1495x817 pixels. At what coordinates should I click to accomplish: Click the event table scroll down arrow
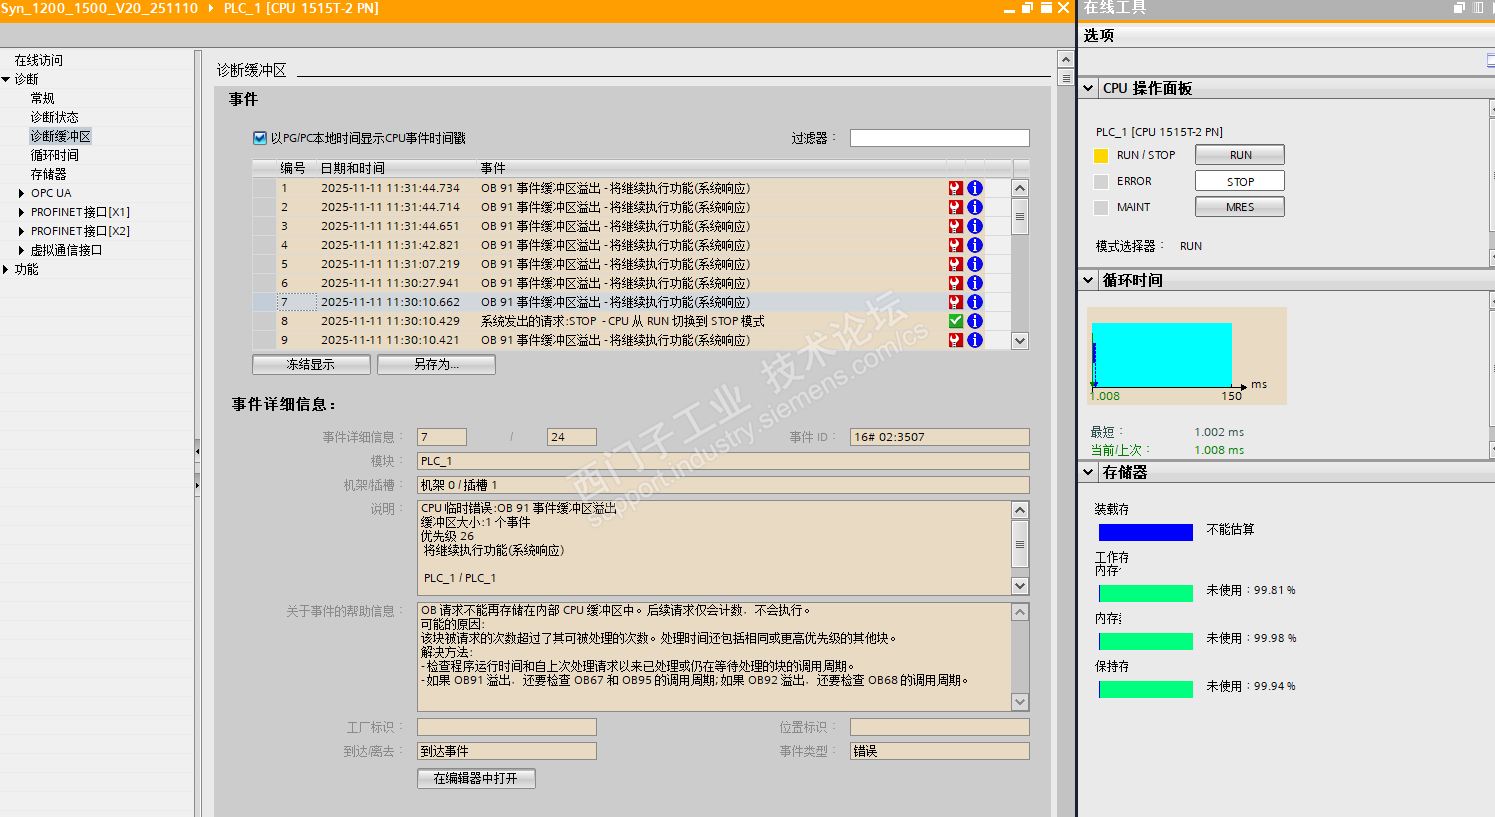pyautogui.click(x=1020, y=340)
